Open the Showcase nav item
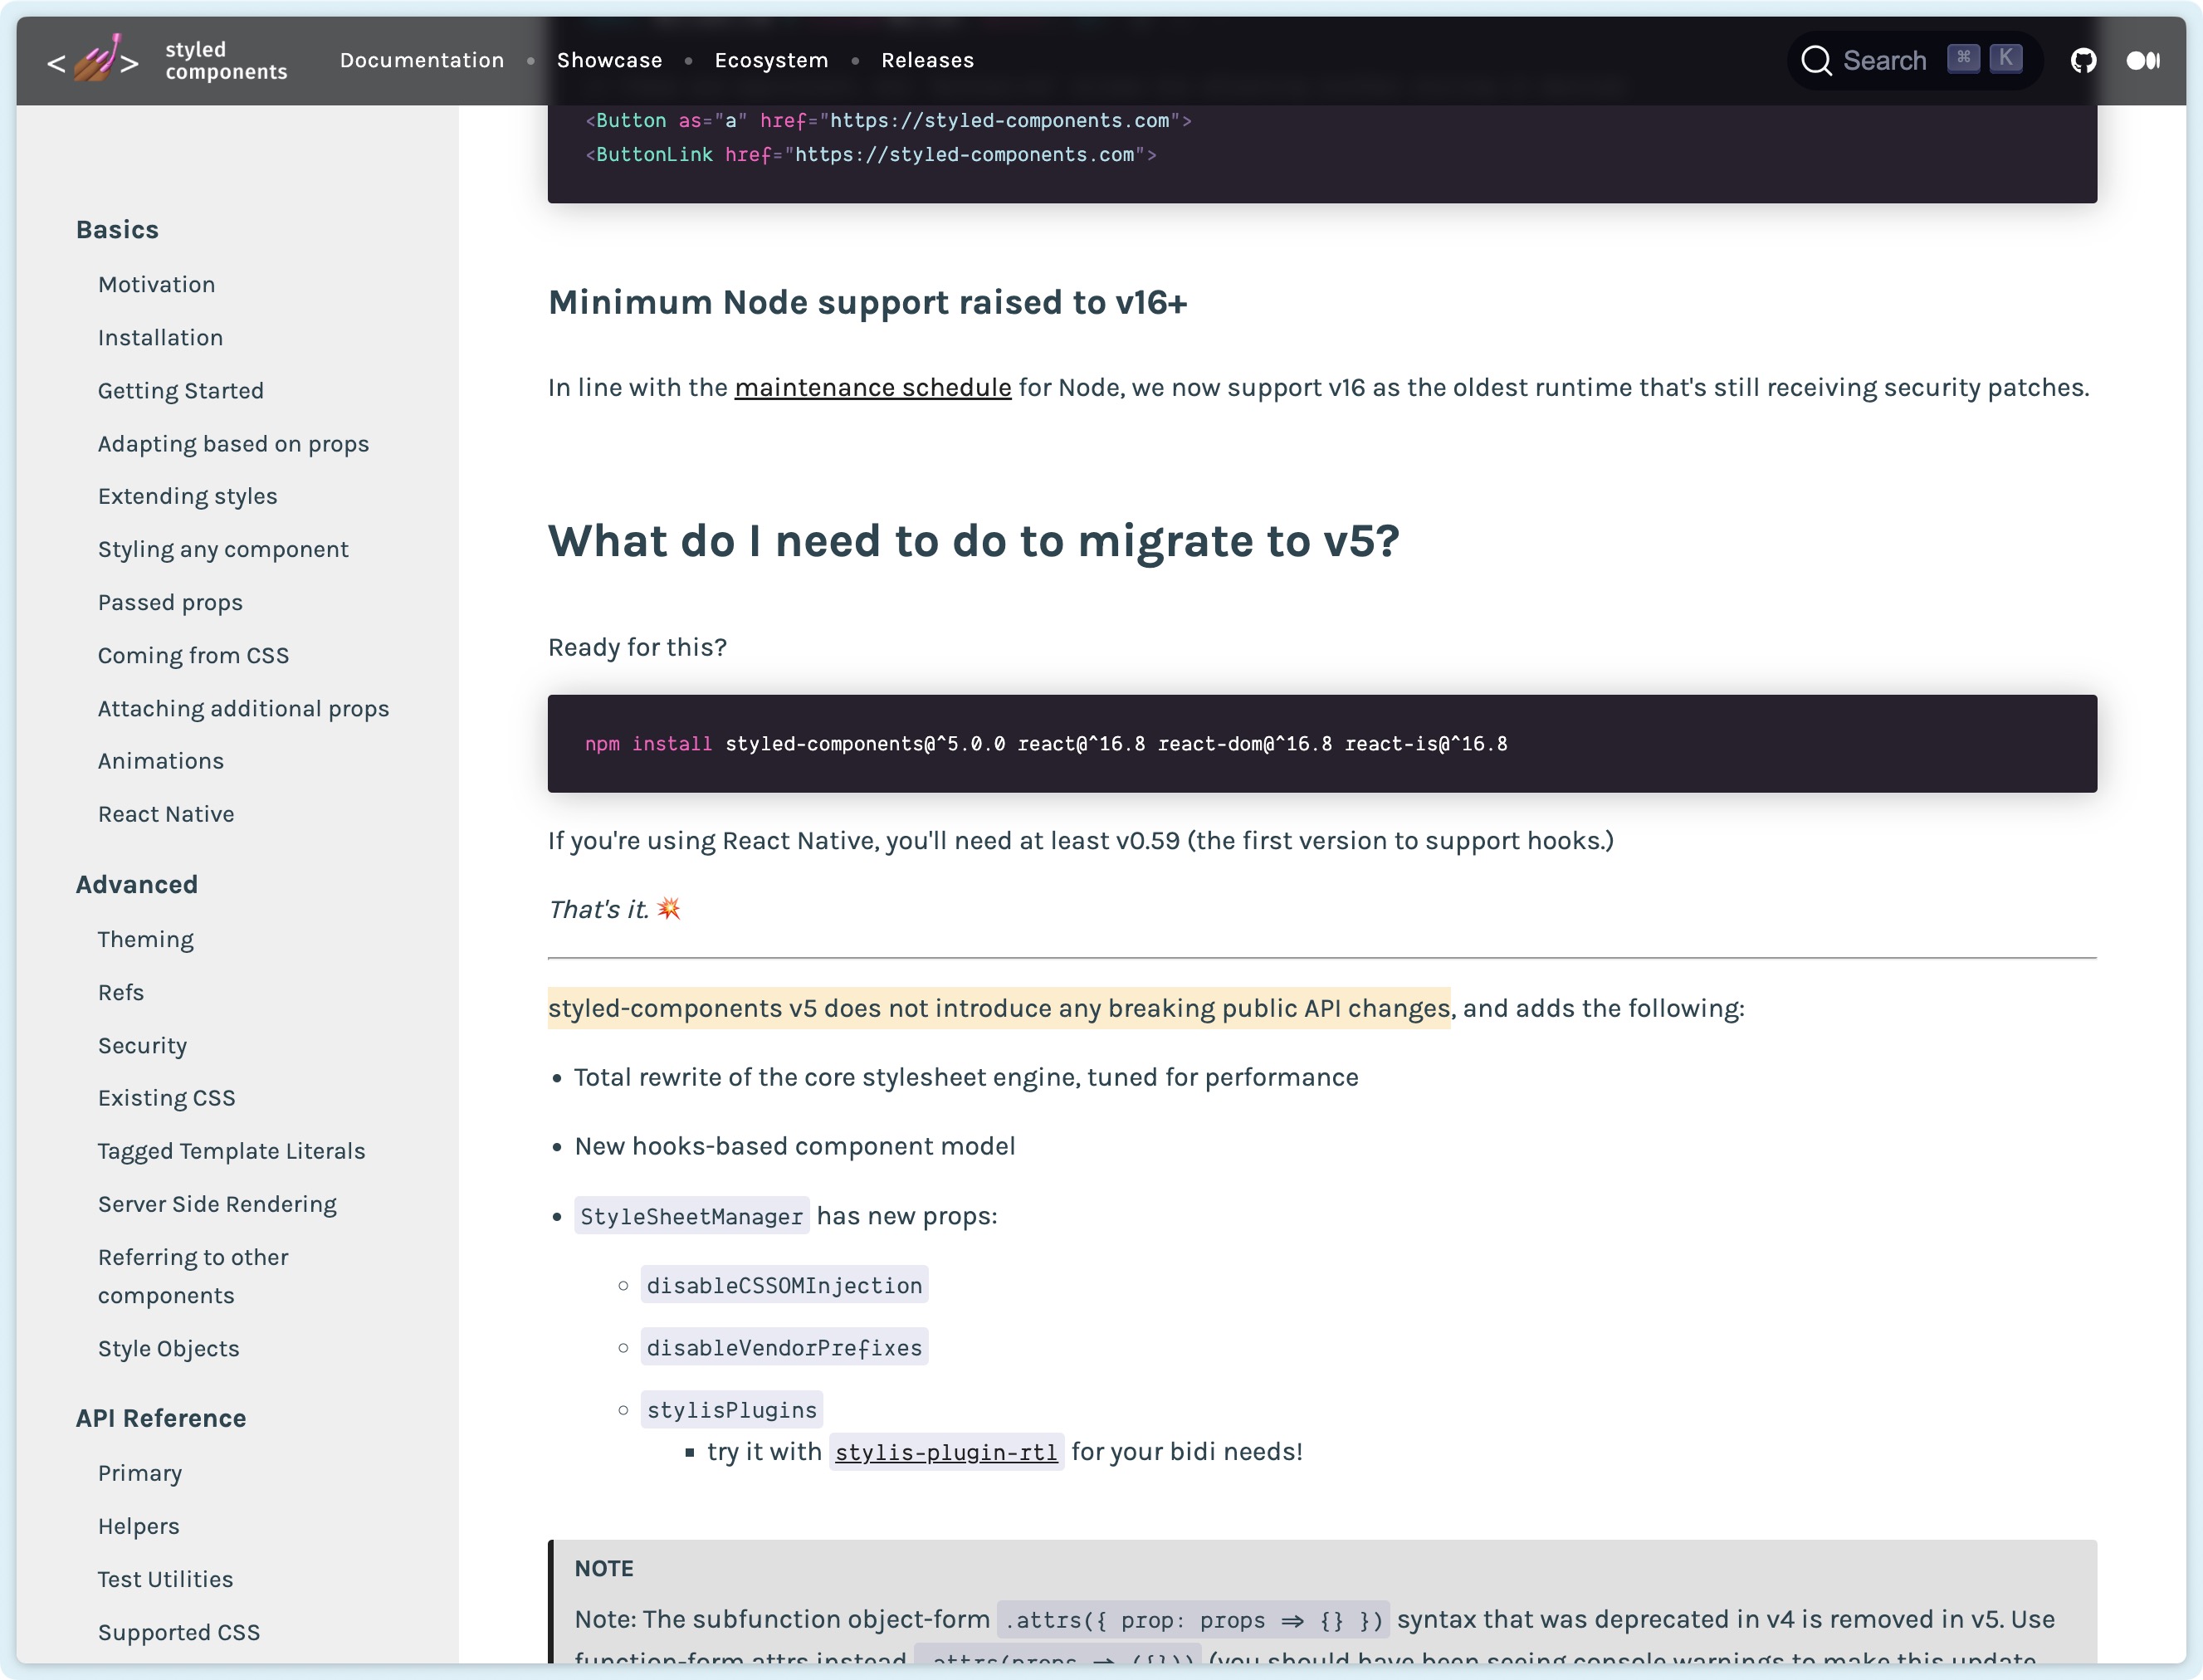2203x1680 pixels. (609, 60)
